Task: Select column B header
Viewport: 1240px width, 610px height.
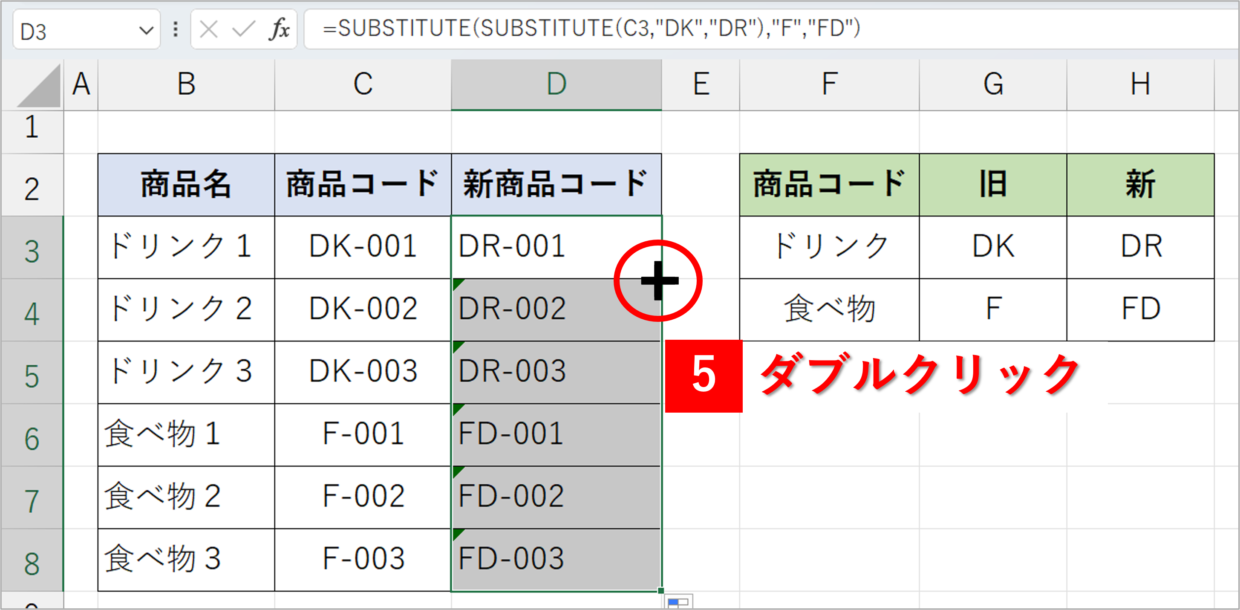Action: point(186,86)
